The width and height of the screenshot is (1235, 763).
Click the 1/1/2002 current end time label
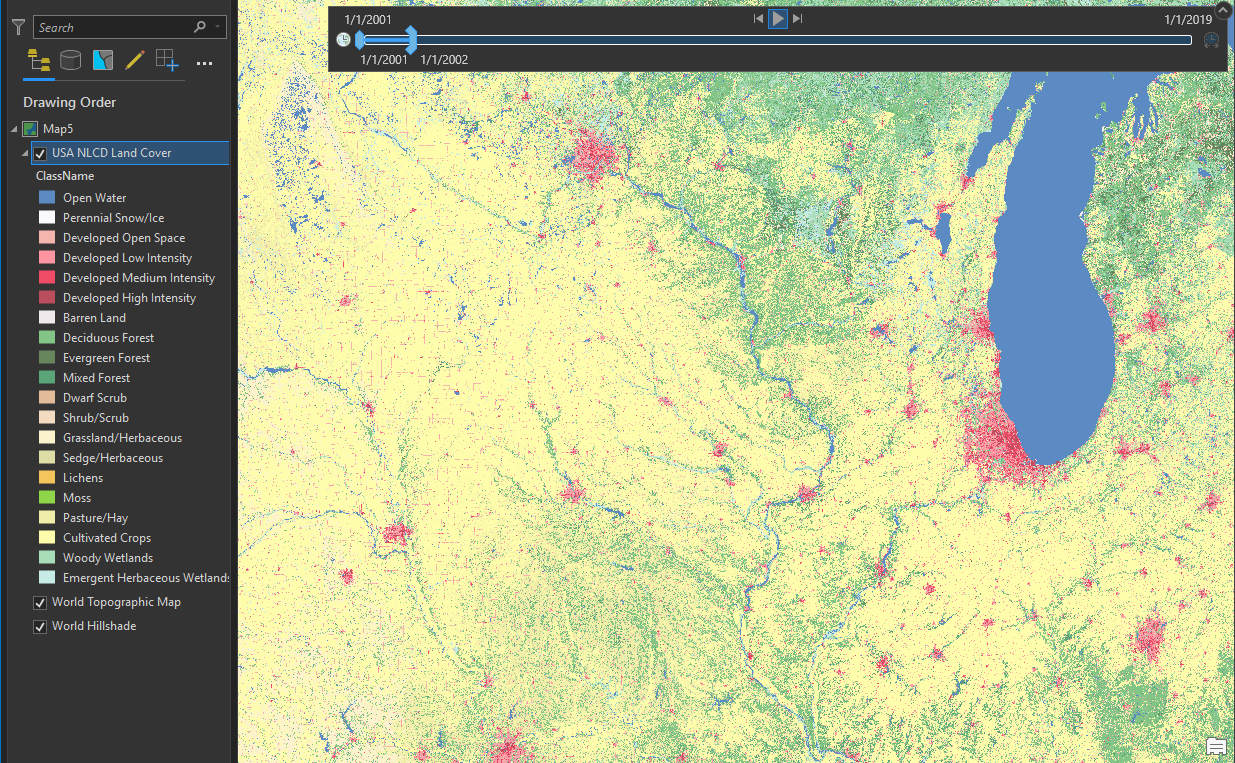[x=444, y=60]
